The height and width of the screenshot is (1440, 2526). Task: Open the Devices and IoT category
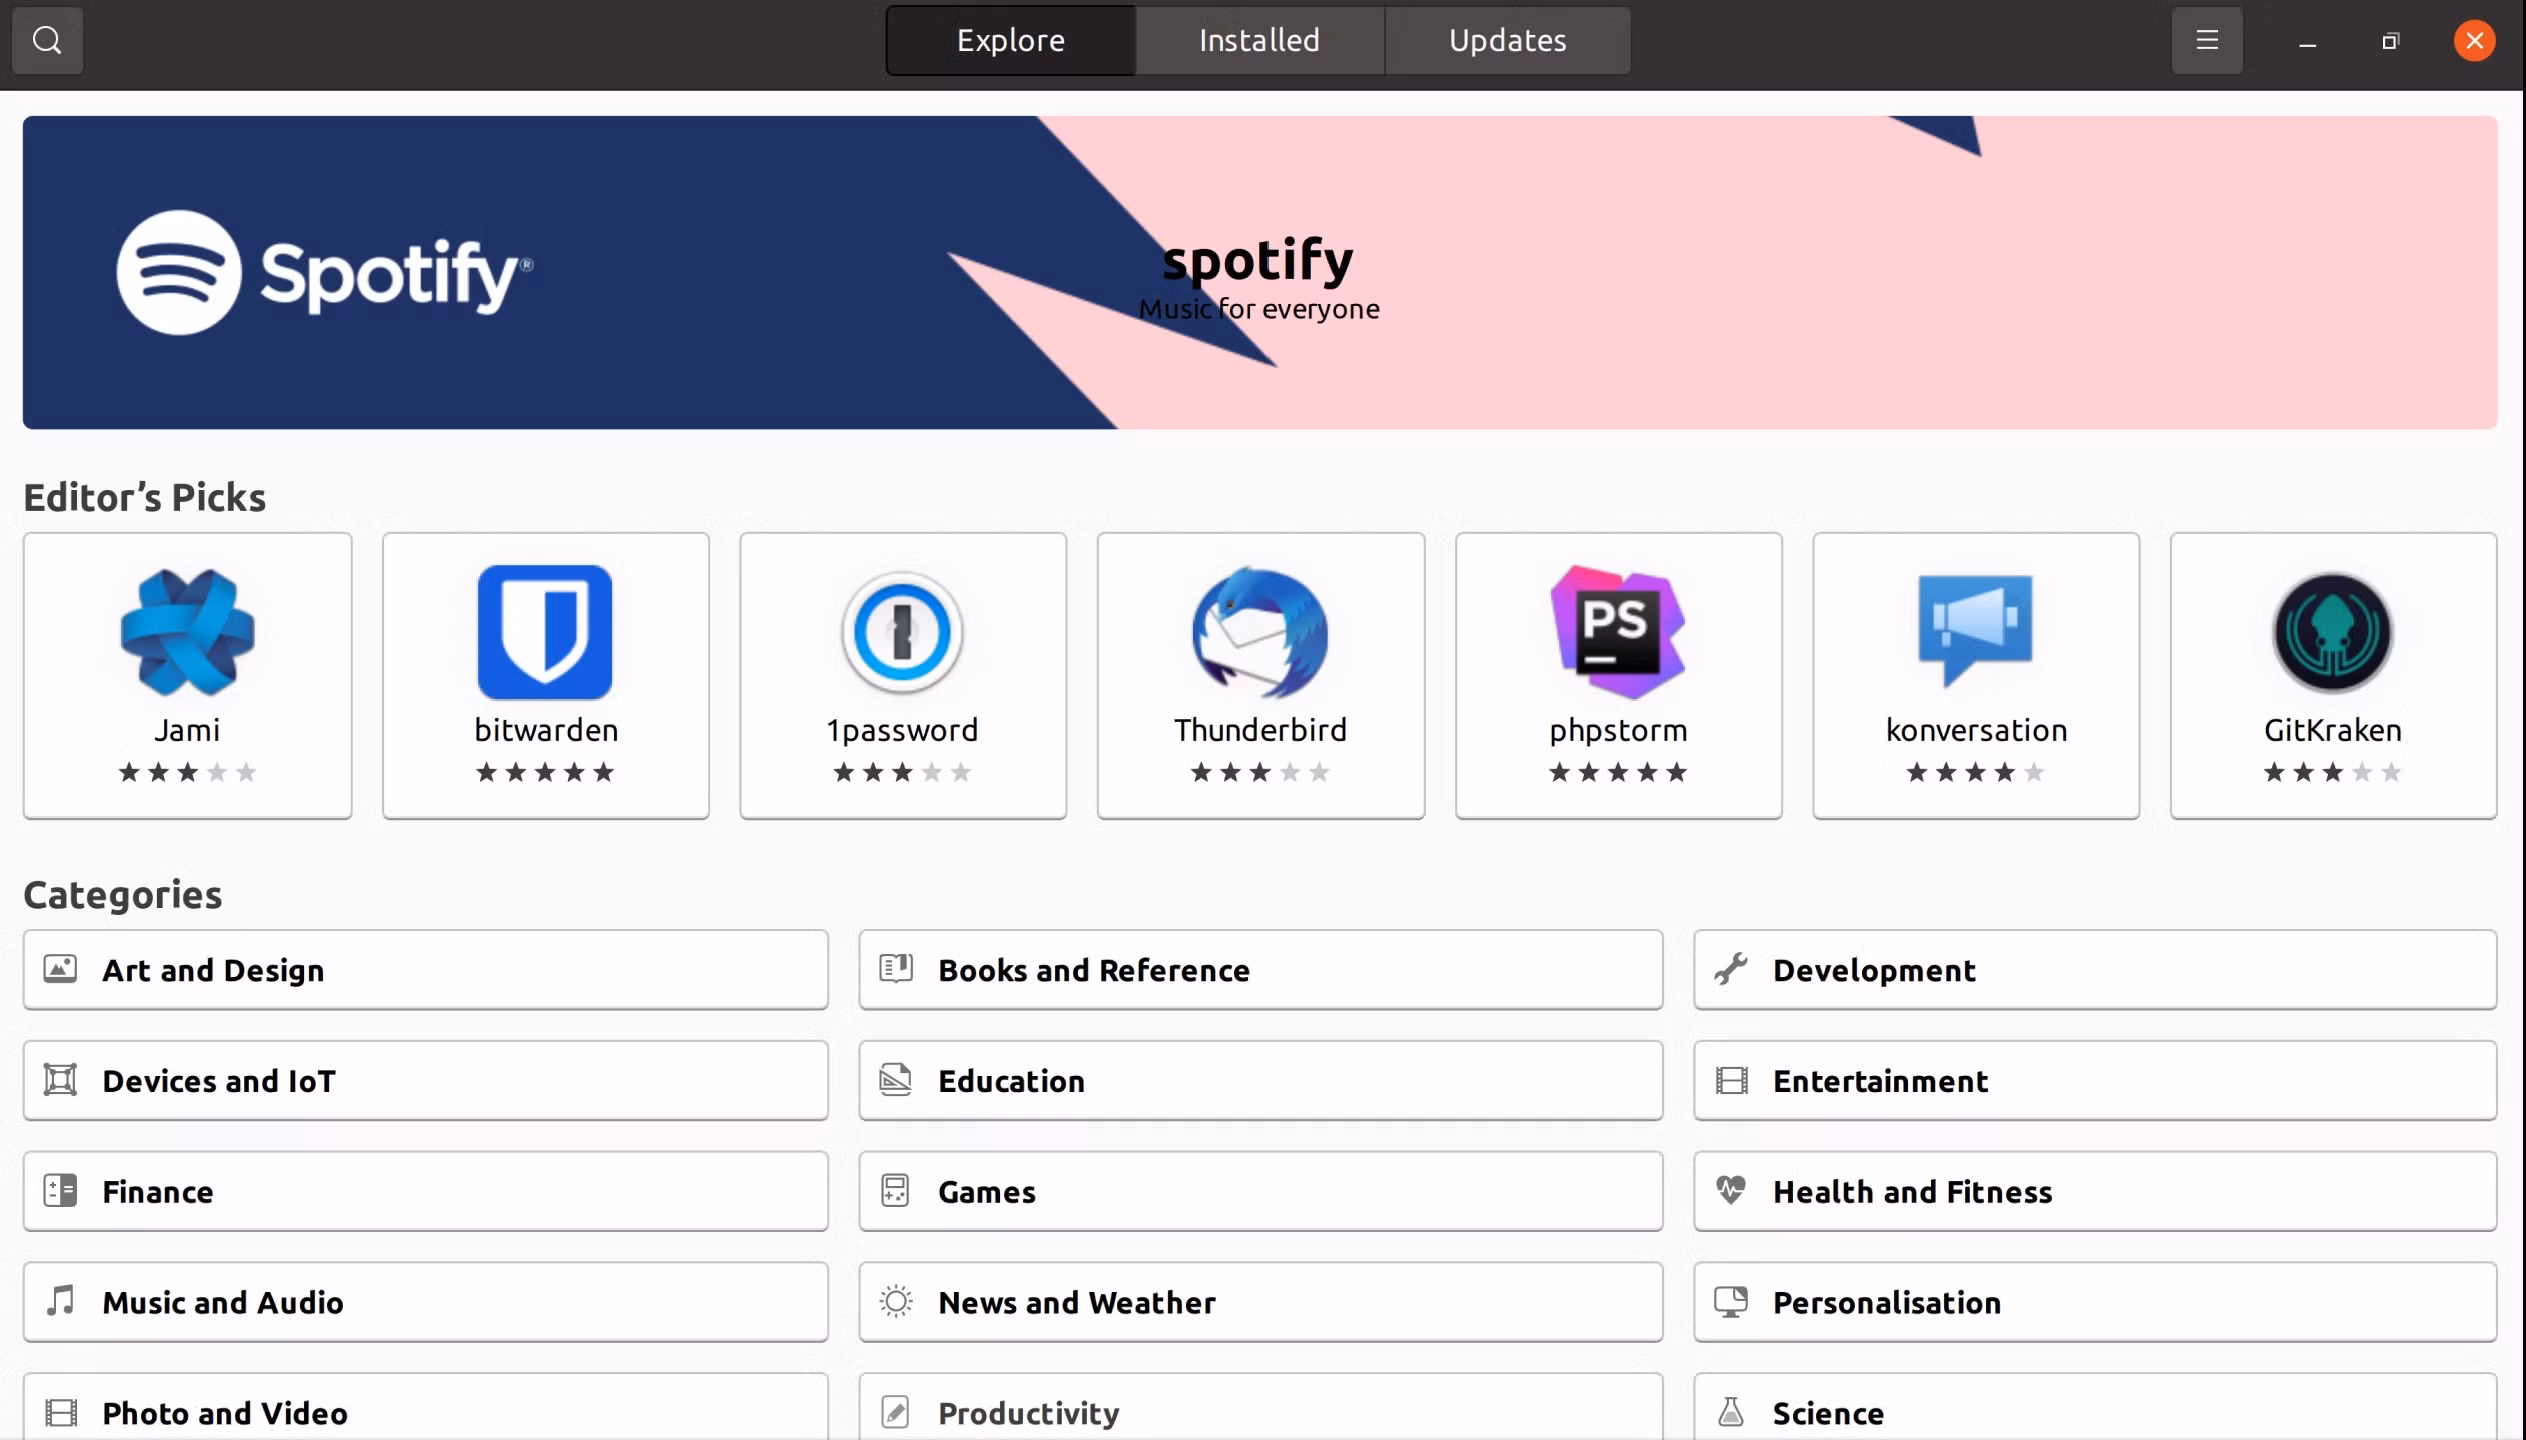(x=425, y=1081)
